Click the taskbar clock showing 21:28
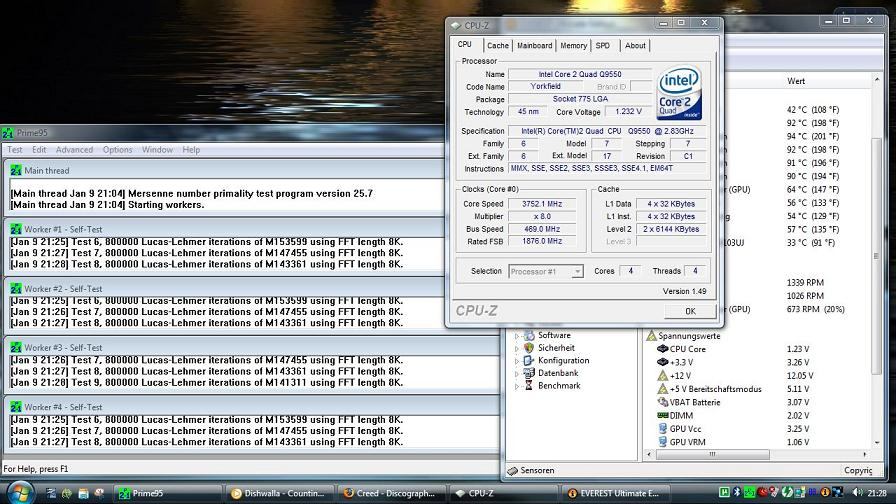This screenshot has height=504, width=896. click(x=877, y=493)
